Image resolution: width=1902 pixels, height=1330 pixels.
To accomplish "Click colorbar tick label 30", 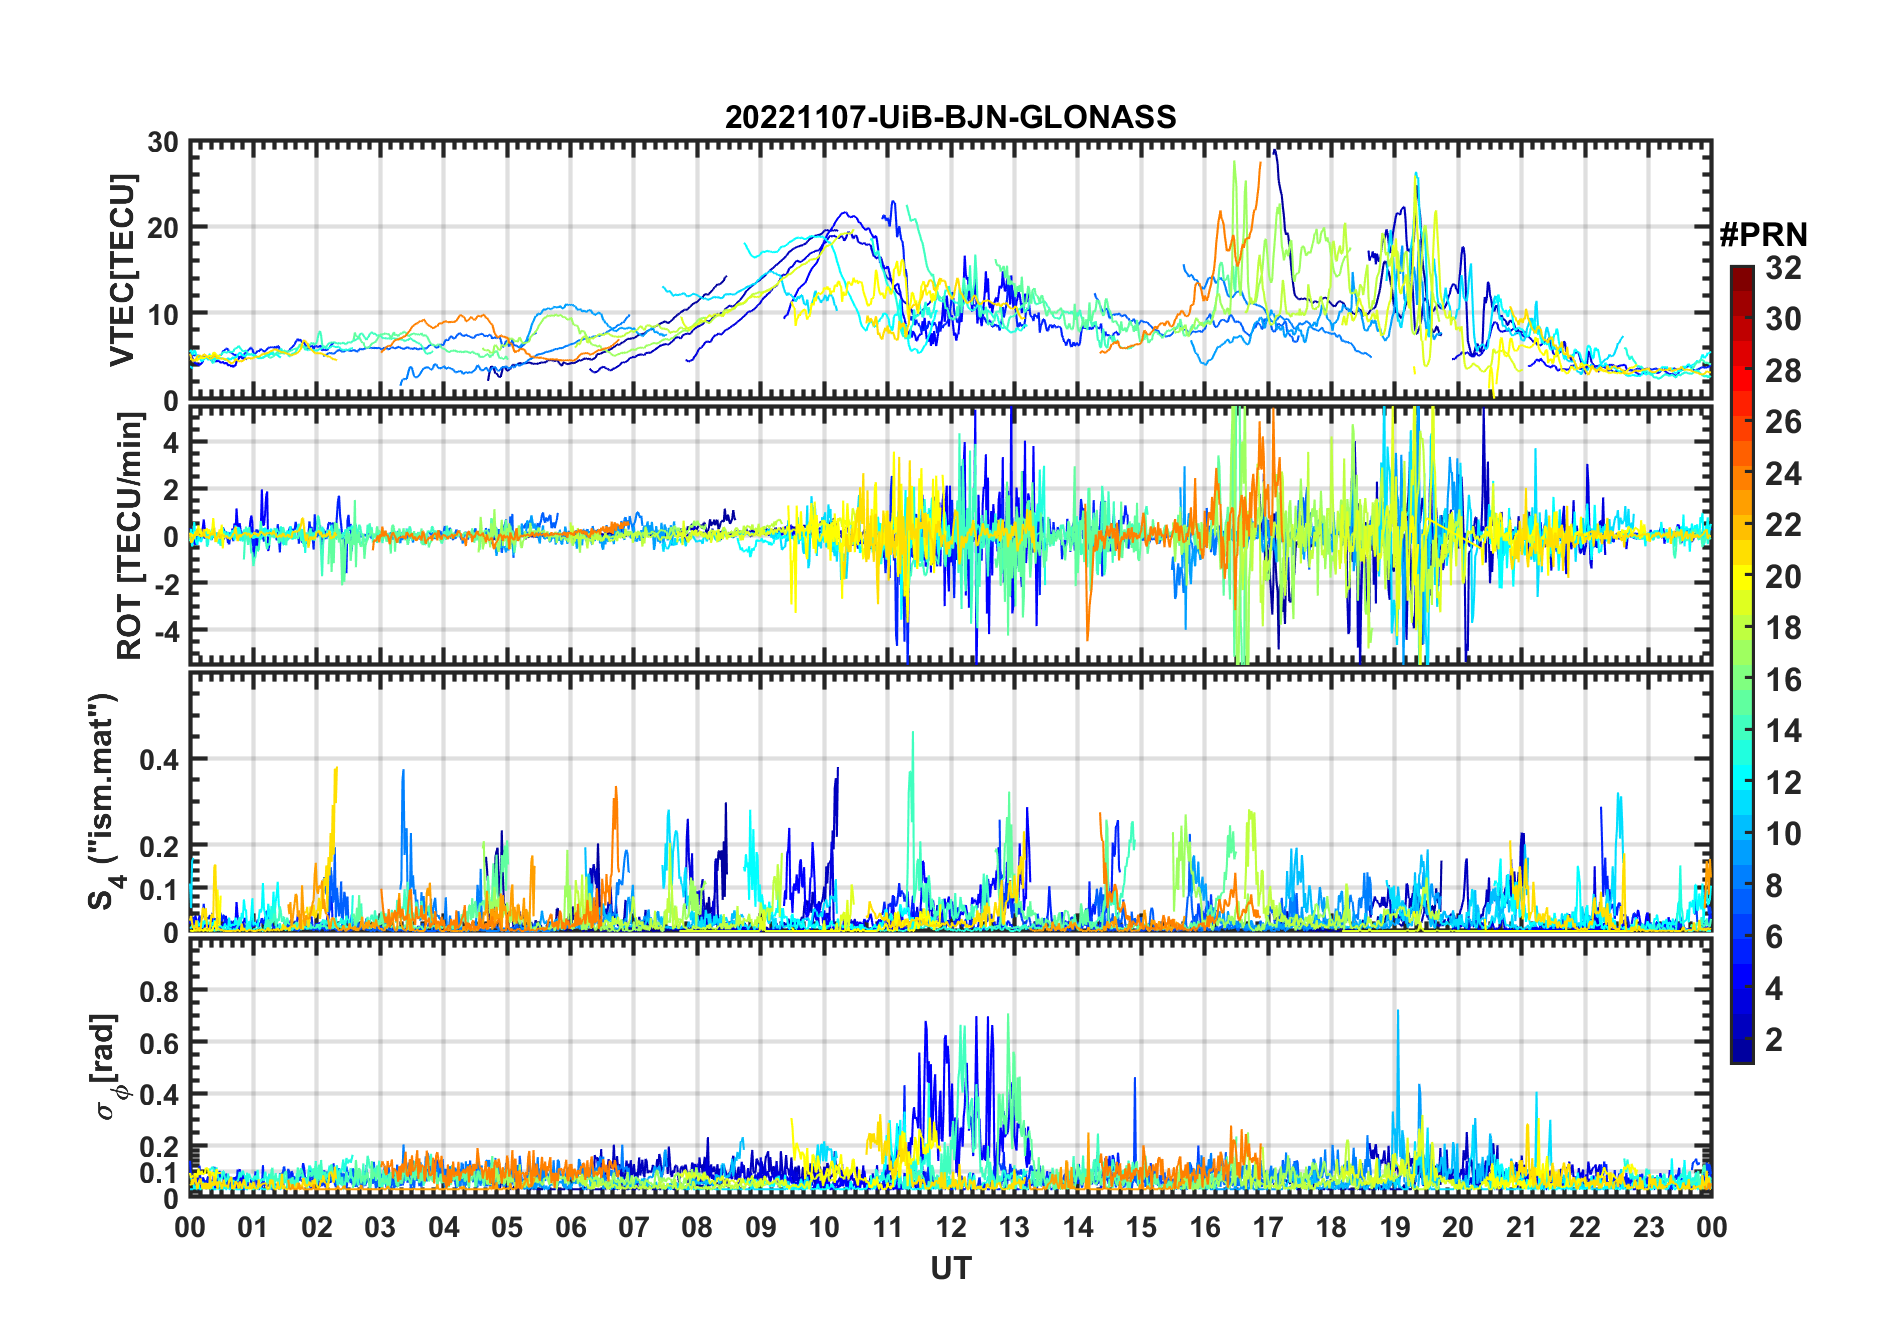I will (x=1783, y=319).
